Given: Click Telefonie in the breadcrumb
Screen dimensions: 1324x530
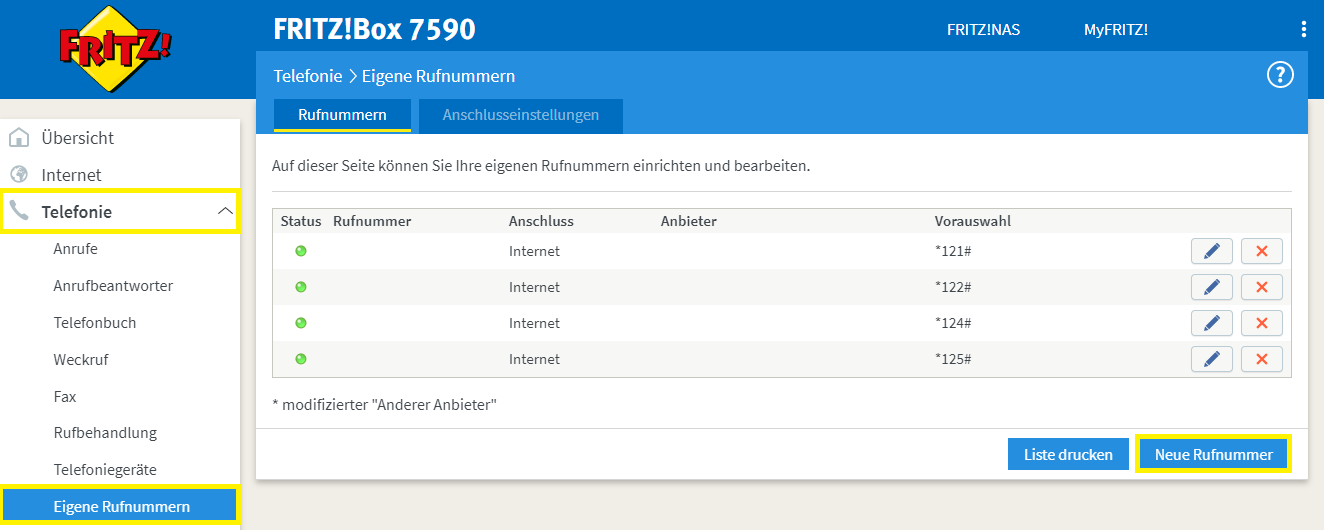Looking at the screenshot, I should pos(308,76).
